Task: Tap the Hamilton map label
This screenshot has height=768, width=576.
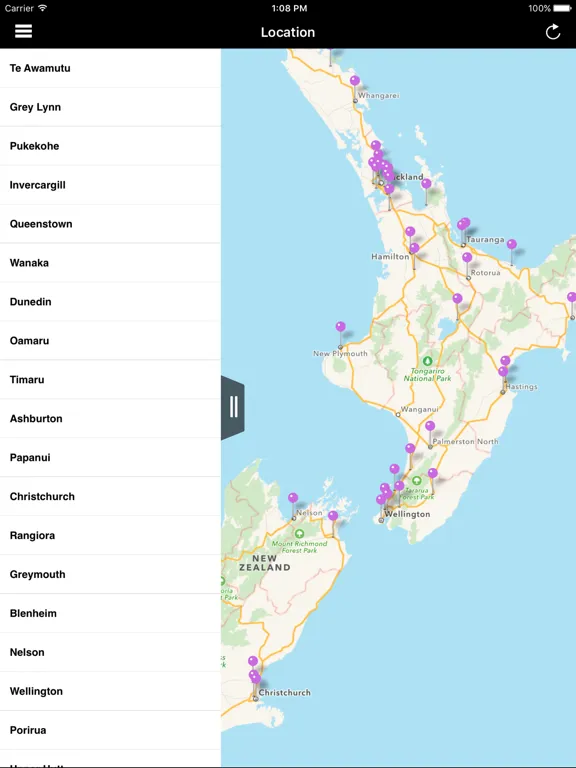Action: click(x=390, y=256)
